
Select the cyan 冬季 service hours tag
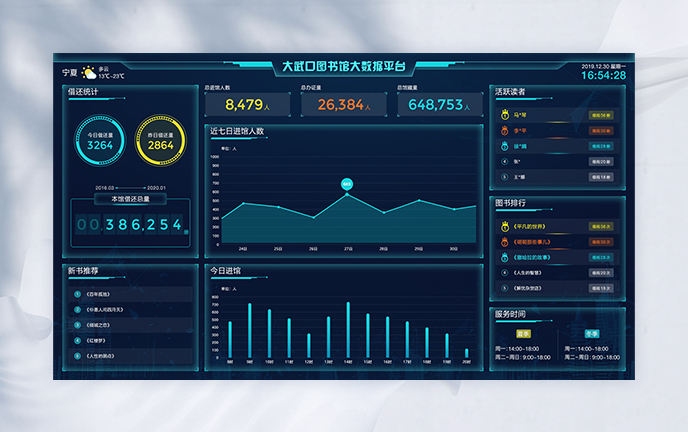click(x=592, y=333)
